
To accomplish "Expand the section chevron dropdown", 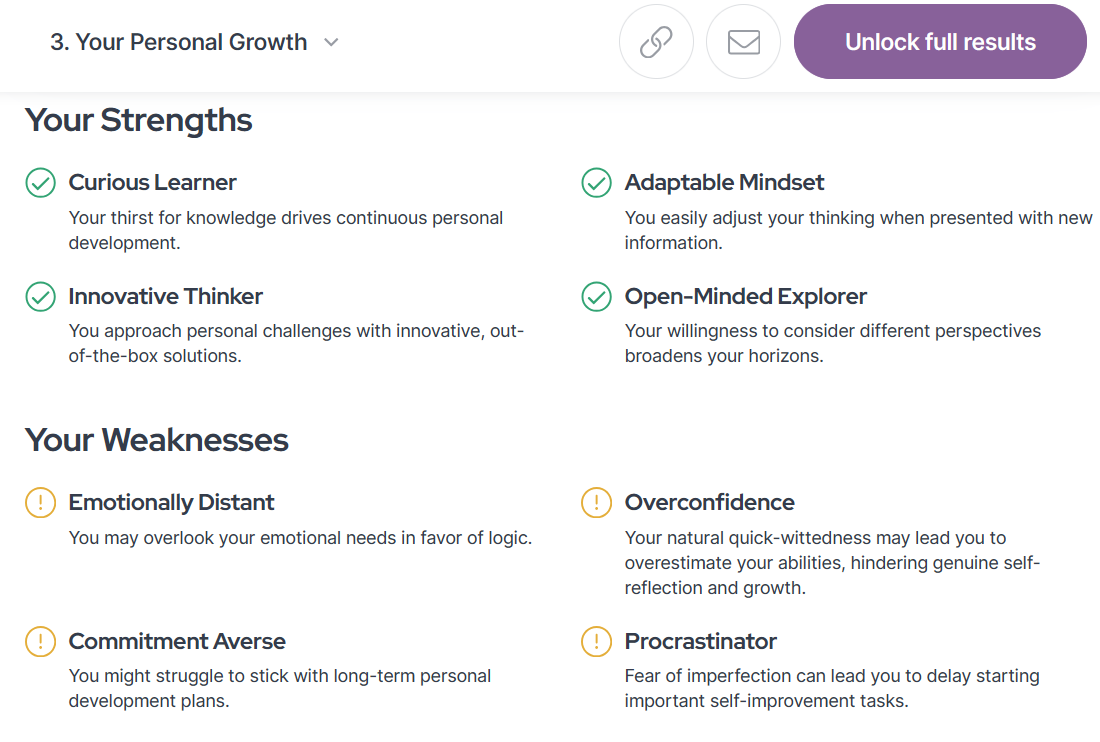I will pyautogui.click(x=331, y=43).
